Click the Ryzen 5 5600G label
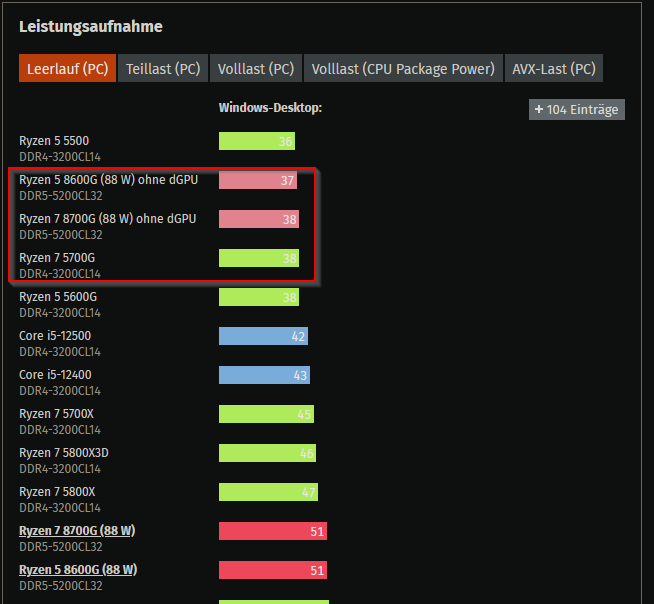 tap(58, 297)
